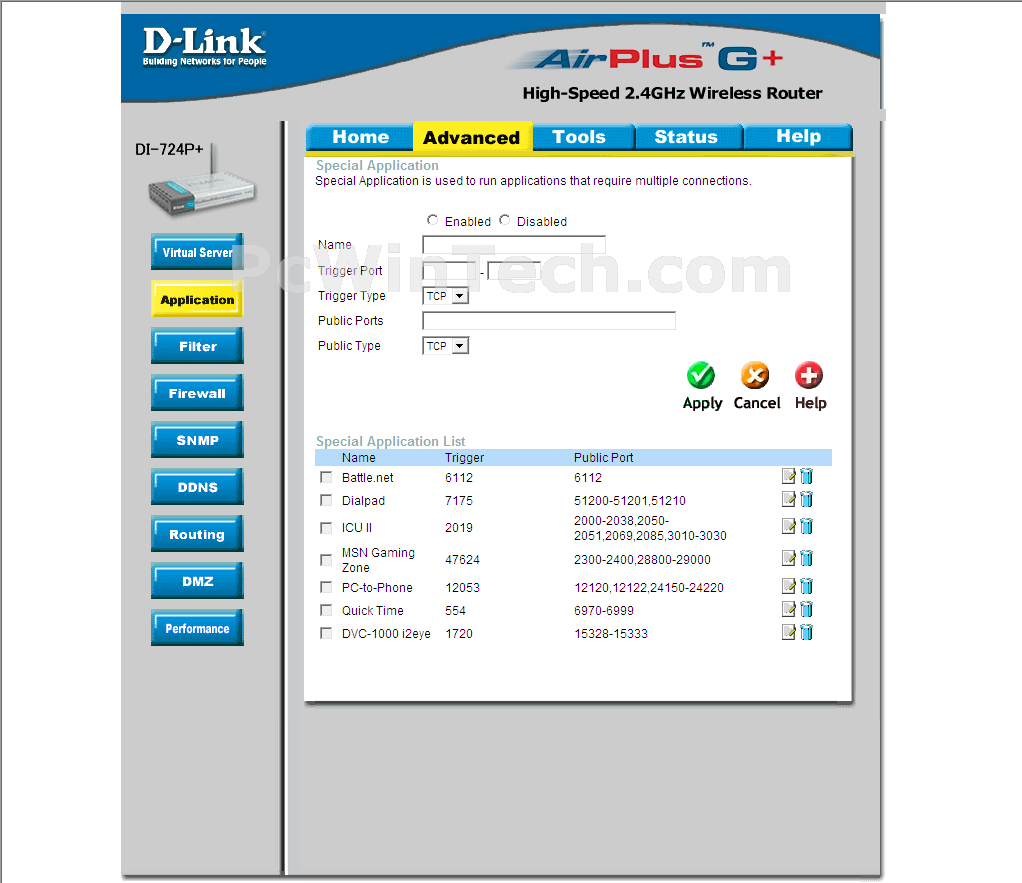
Task: Click trigger port value 47624
Action: click(462, 560)
